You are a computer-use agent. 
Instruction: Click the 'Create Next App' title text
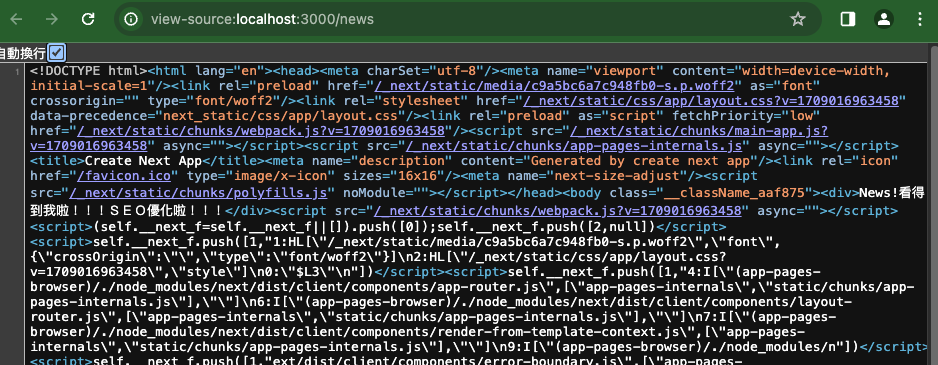[x=144, y=161]
